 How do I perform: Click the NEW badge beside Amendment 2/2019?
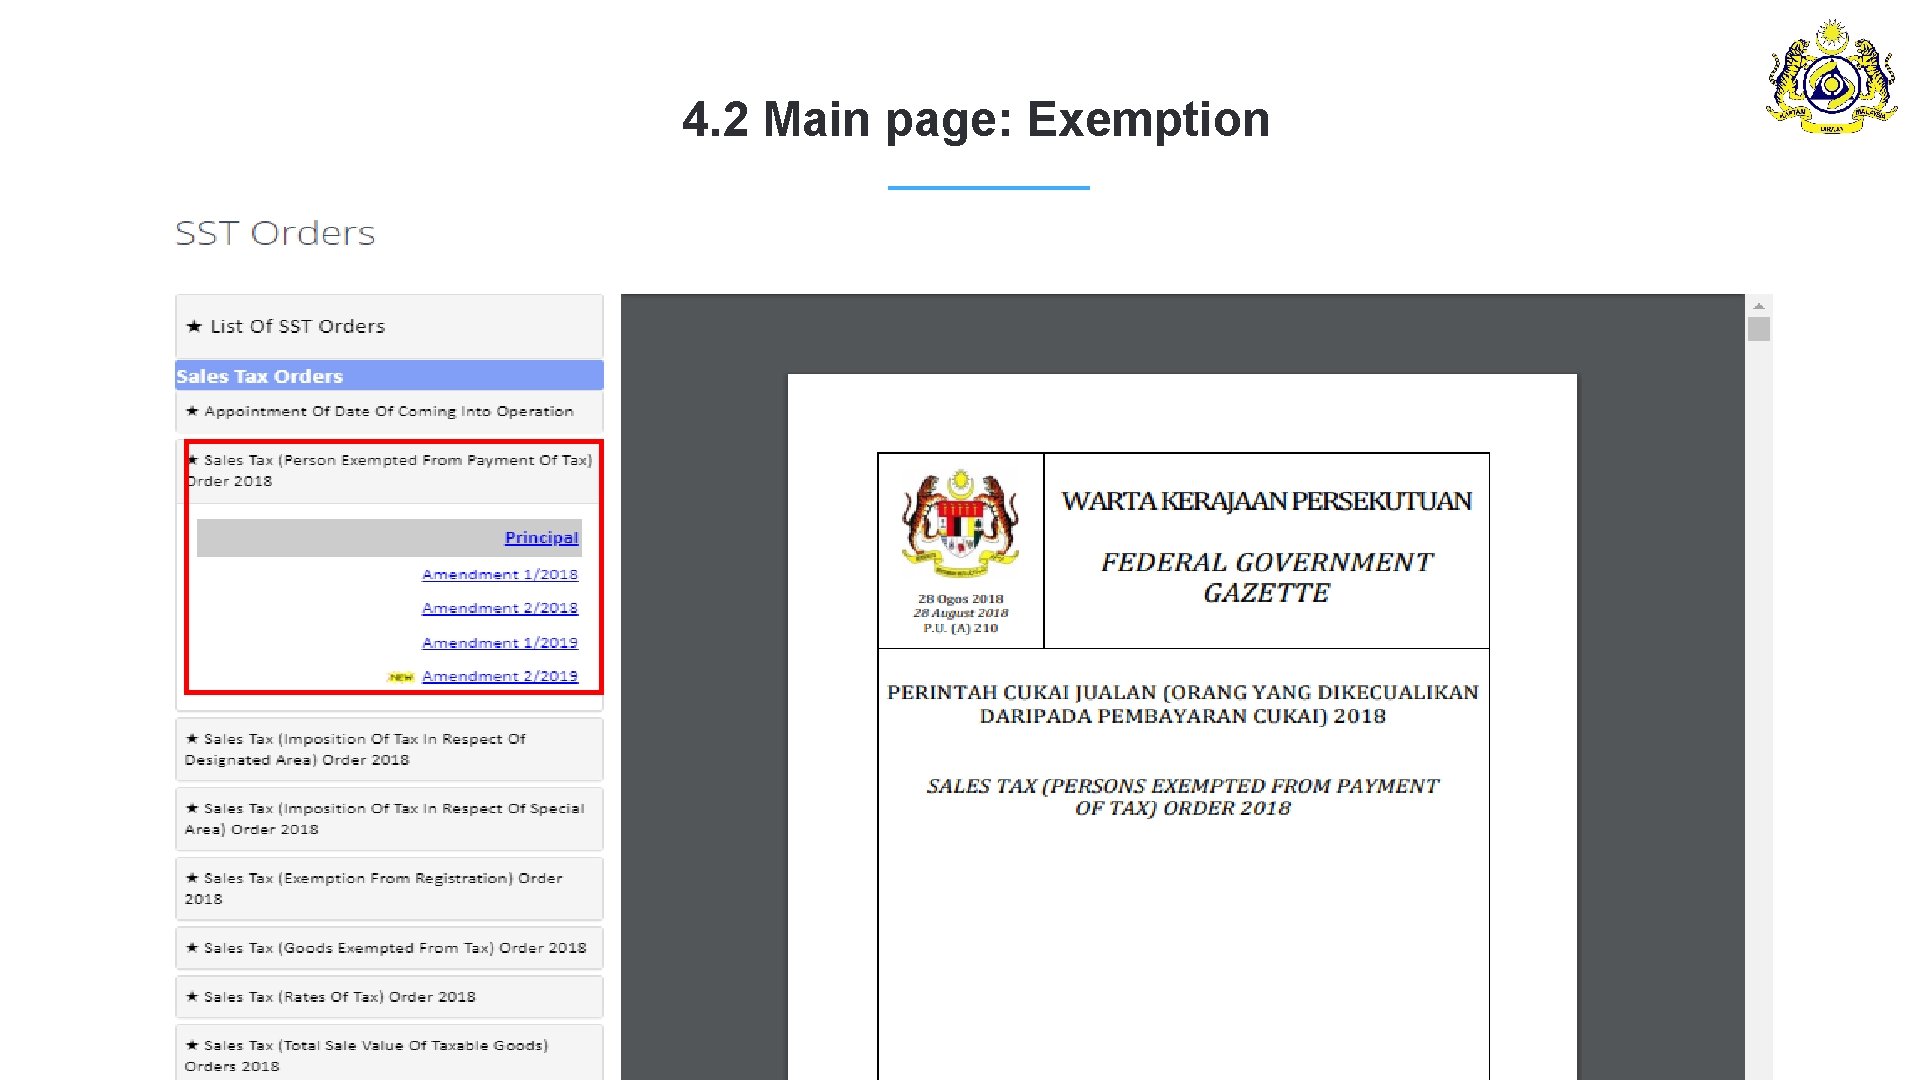click(x=401, y=677)
